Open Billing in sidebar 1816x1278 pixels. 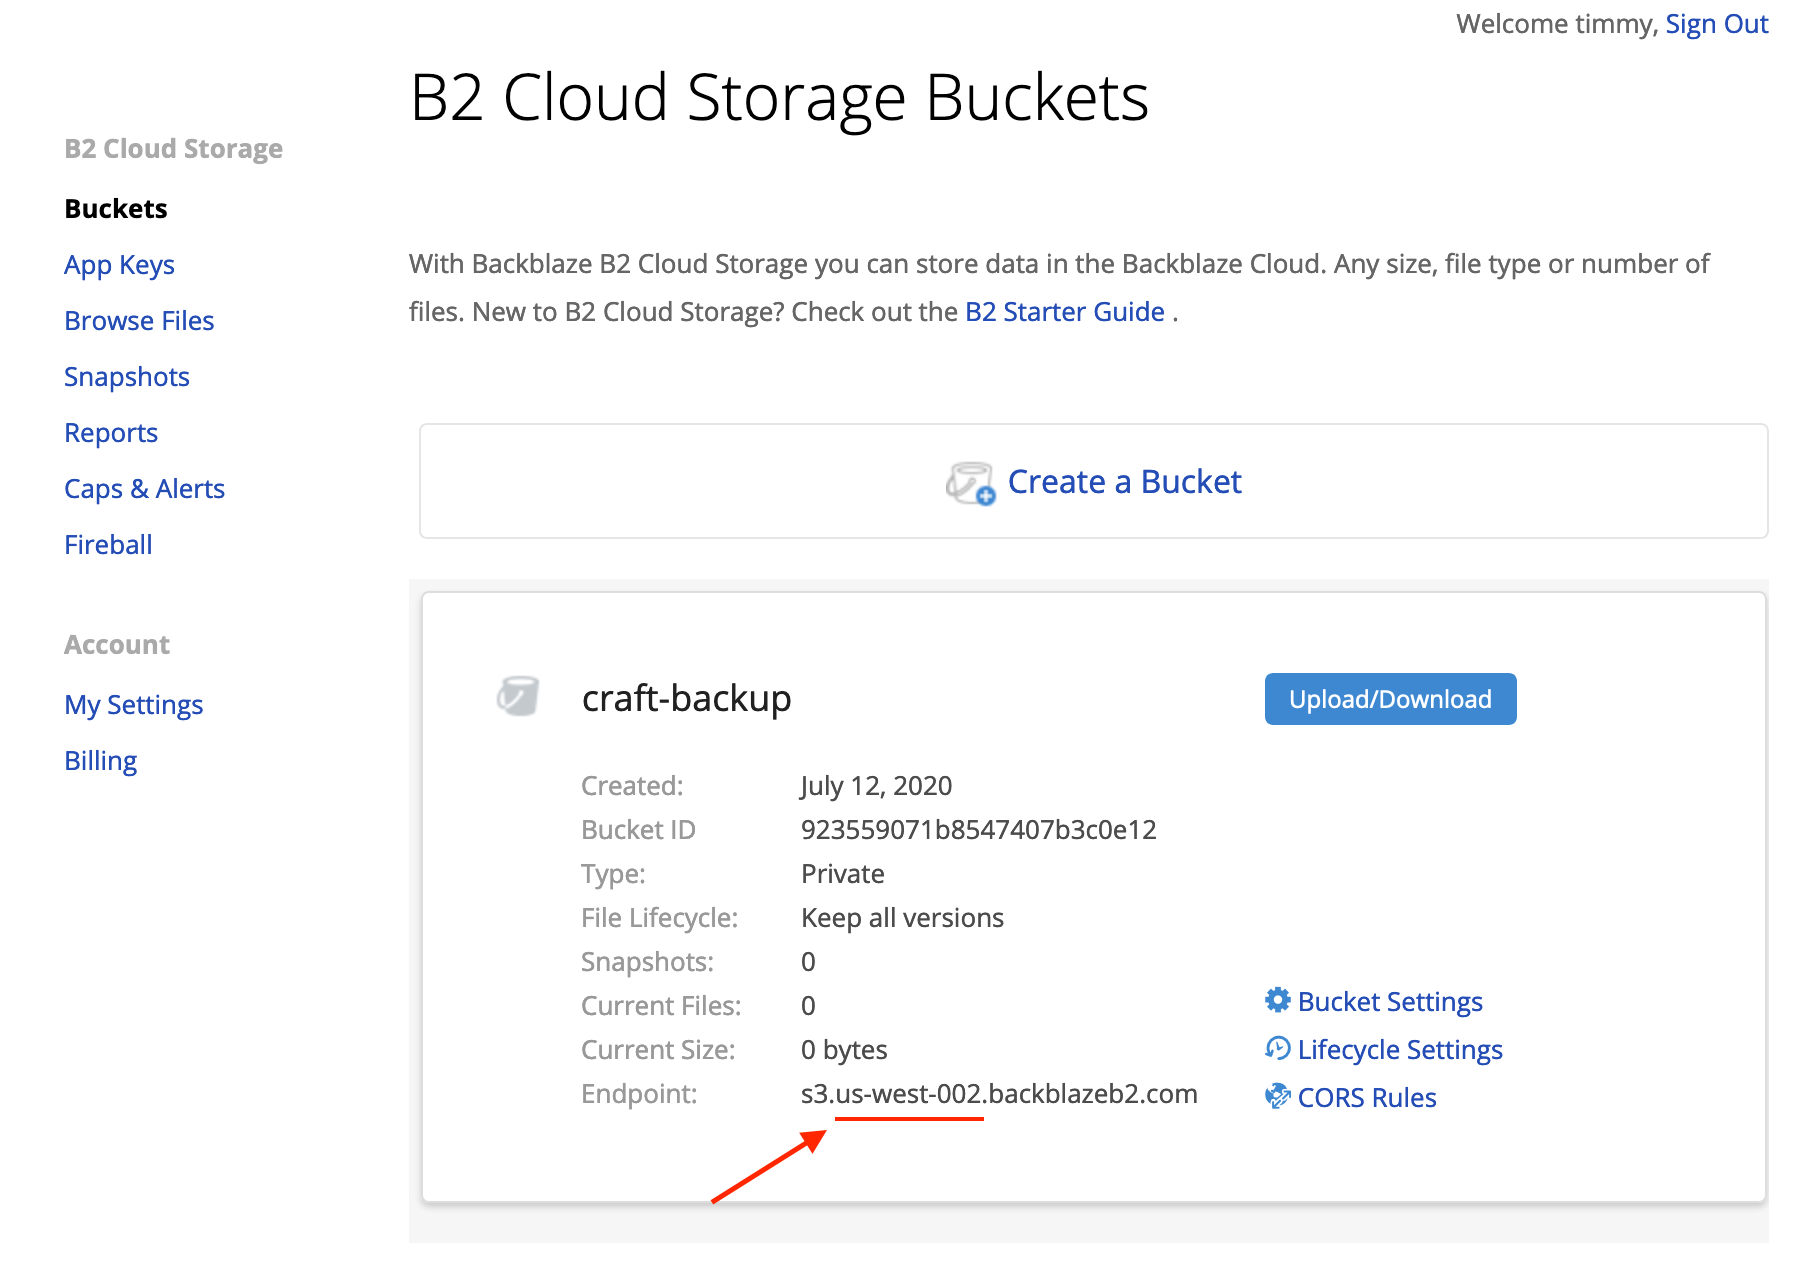[101, 761]
